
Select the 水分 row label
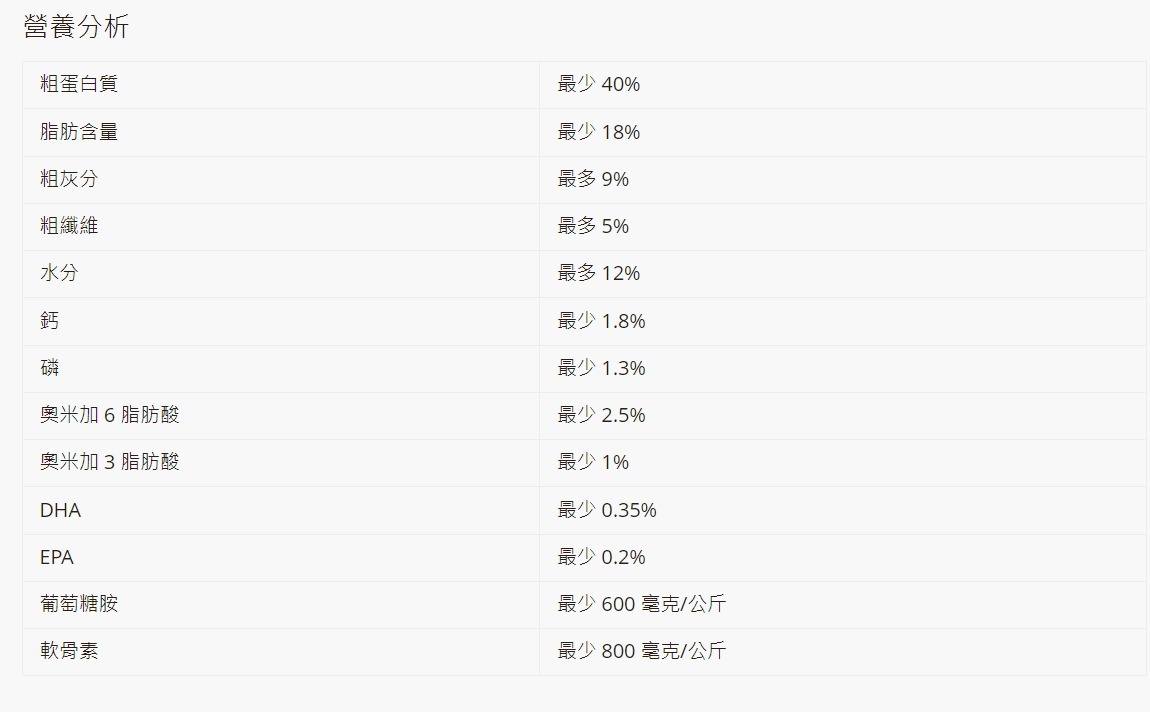coord(59,273)
